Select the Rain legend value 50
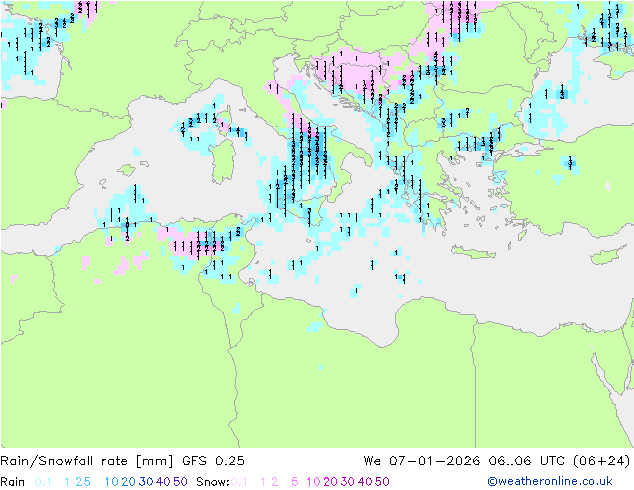Image resolution: width=634 pixels, height=490 pixels. (x=180, y=482)
